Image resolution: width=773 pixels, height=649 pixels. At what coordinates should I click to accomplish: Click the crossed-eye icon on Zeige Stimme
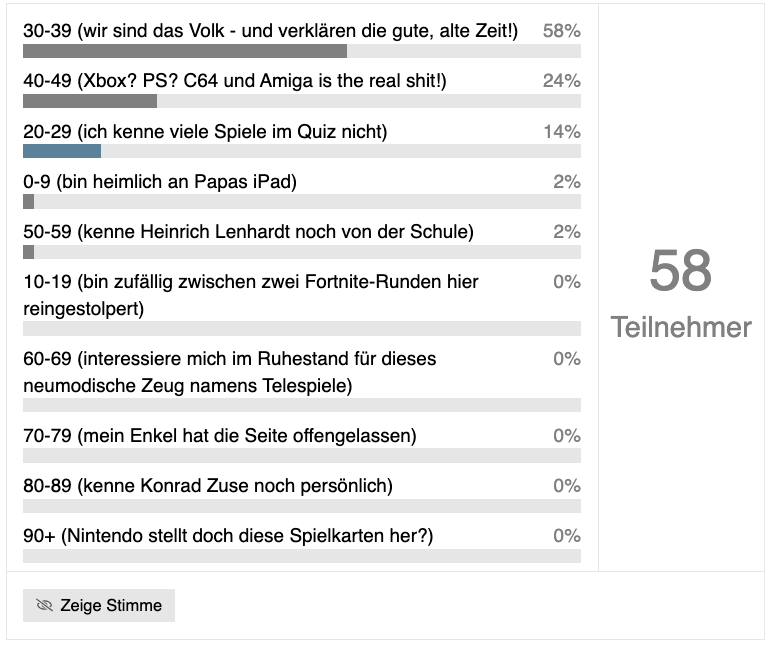click(44, 606)
